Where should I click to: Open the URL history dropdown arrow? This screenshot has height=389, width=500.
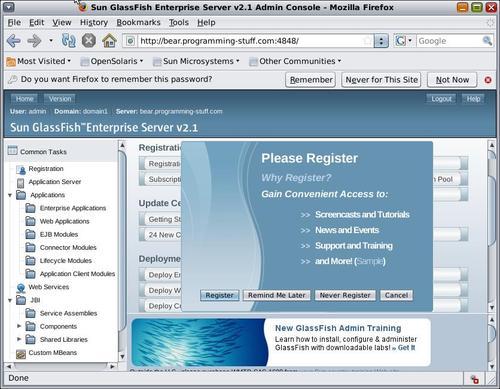(381, 41)
